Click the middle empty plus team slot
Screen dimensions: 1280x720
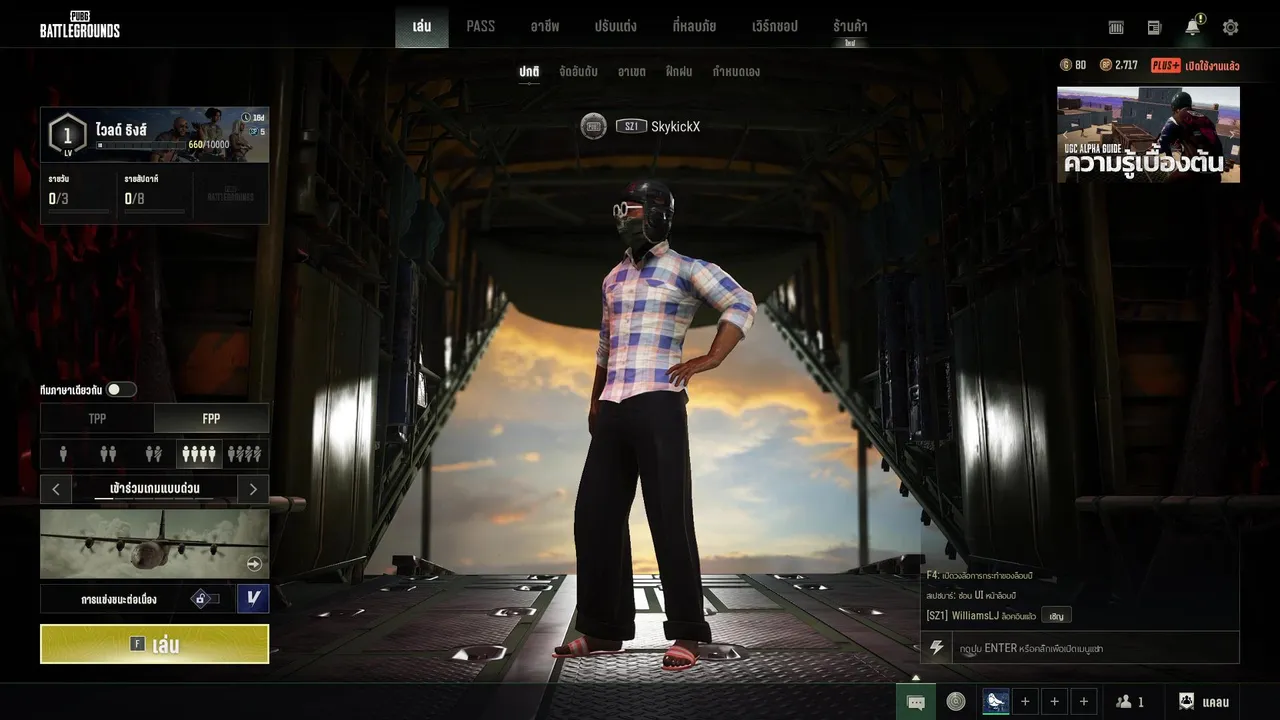point(1054,702)
